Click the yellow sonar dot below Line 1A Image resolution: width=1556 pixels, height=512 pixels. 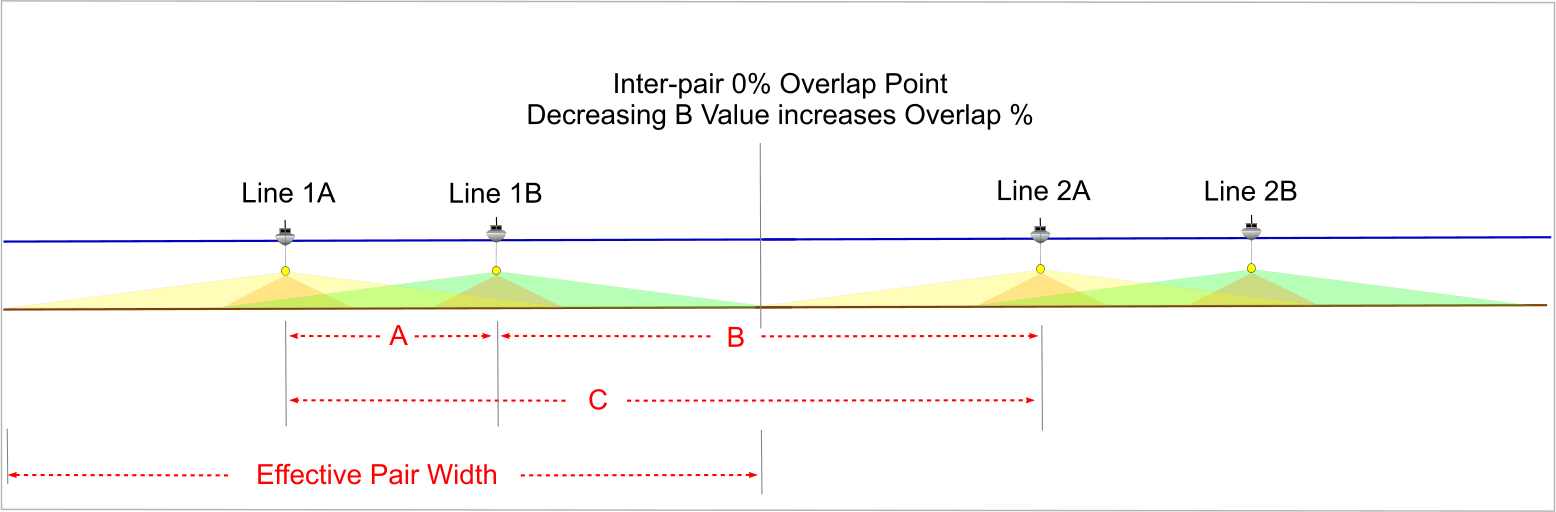coord(286,272)
